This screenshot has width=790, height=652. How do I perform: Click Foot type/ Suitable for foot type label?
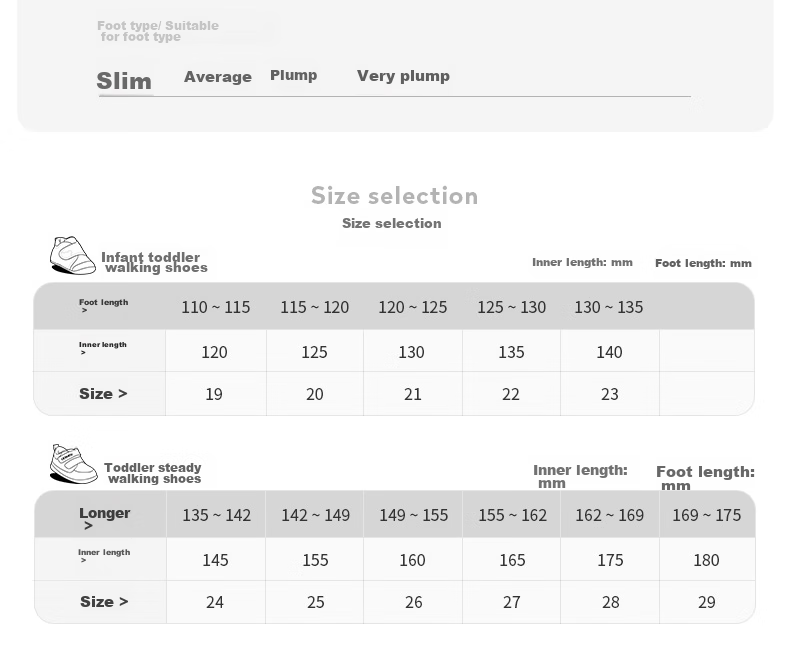click(158, 31)
